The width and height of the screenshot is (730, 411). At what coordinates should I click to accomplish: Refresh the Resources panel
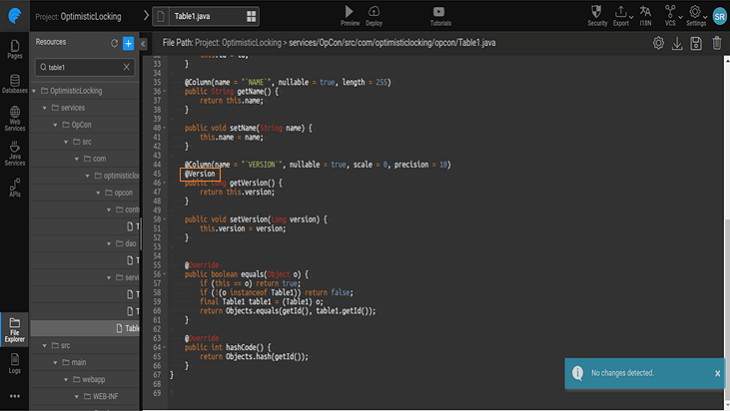click(x=114, y=43)
